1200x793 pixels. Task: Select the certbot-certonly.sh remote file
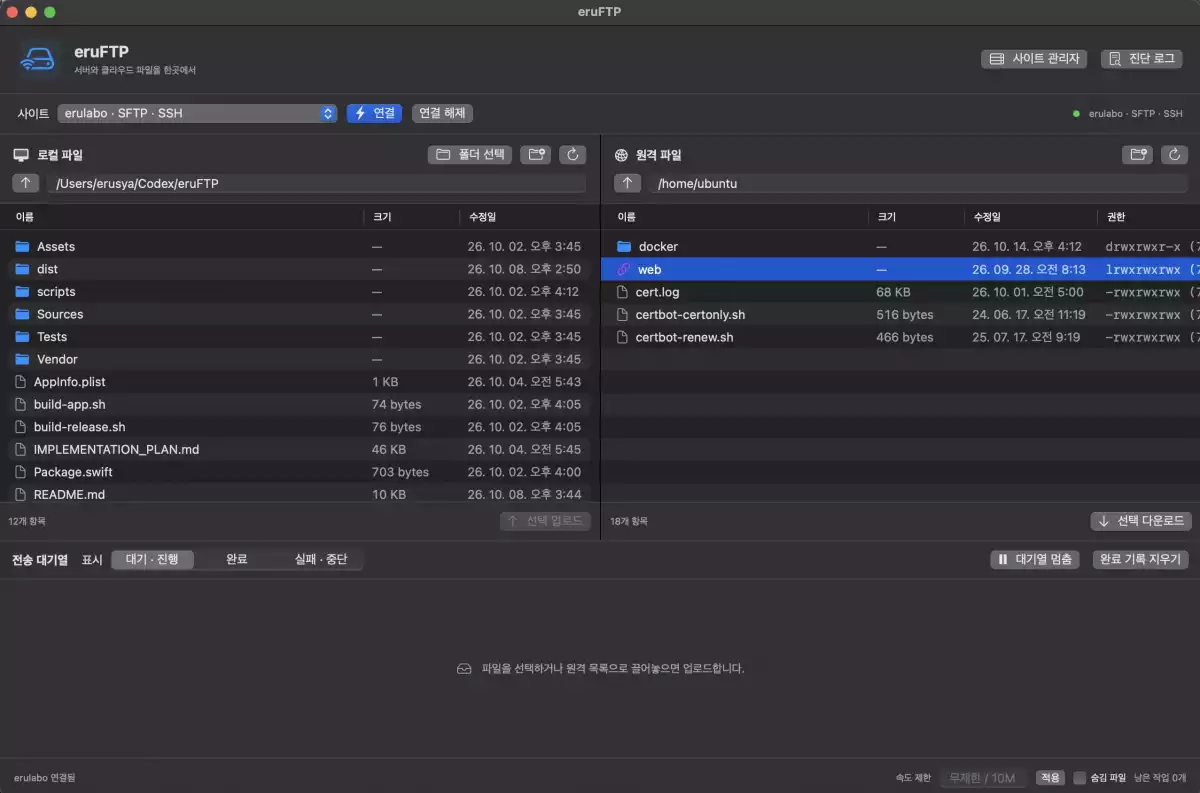(x=900, y=315)
